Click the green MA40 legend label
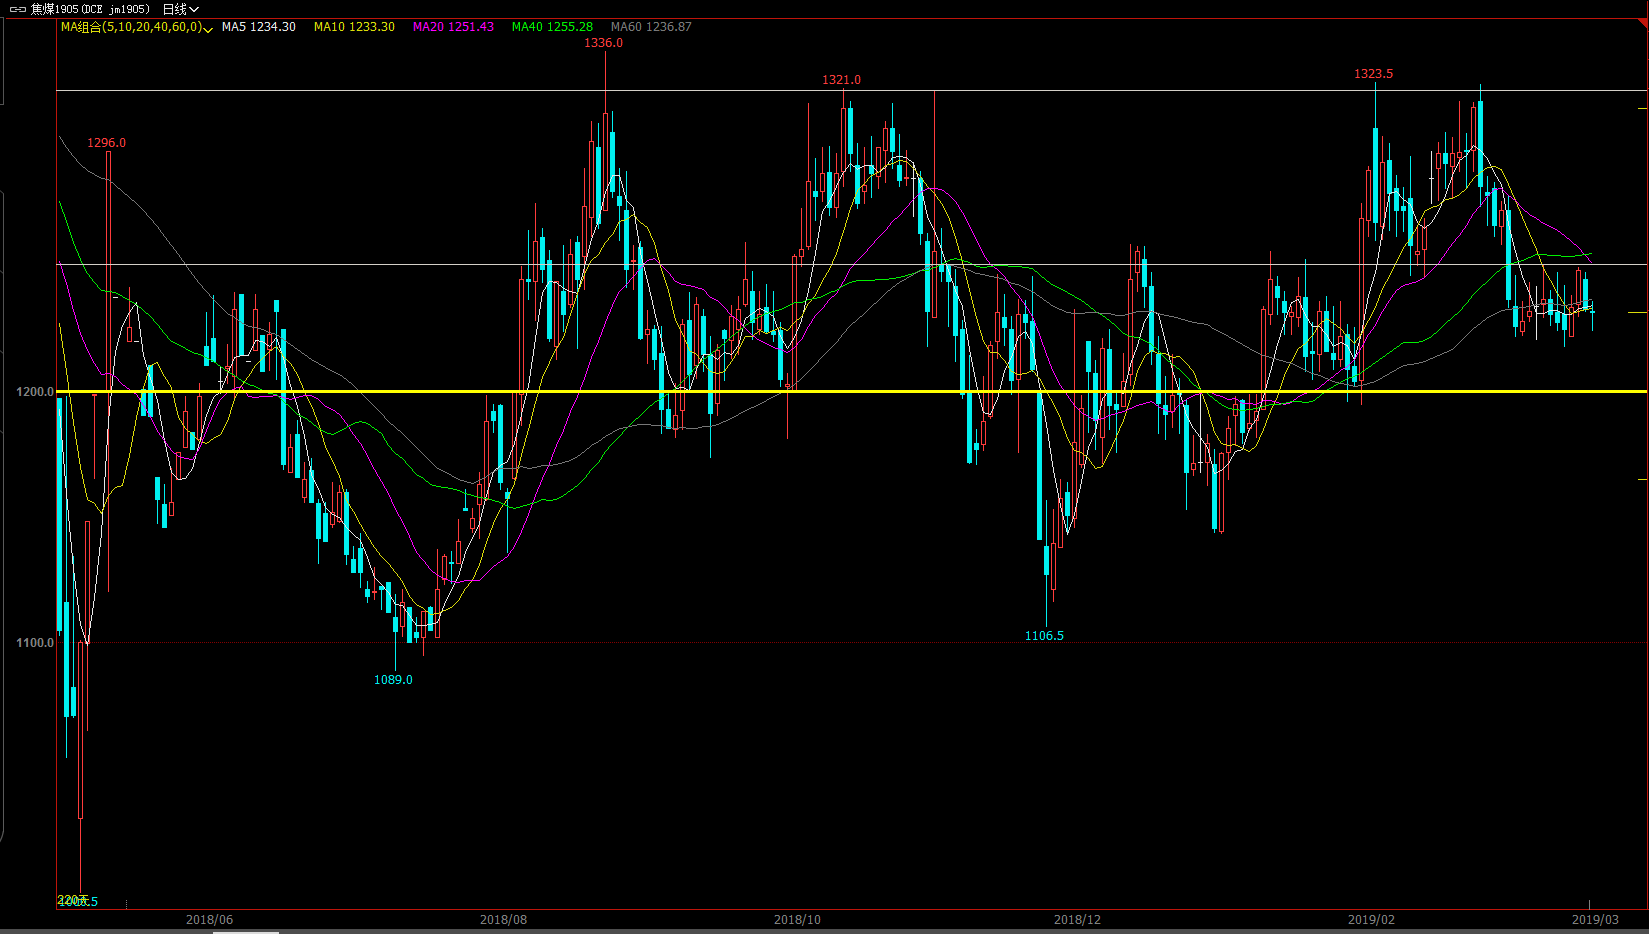The height and width of the screenshot is (934, 1649). 552,27
